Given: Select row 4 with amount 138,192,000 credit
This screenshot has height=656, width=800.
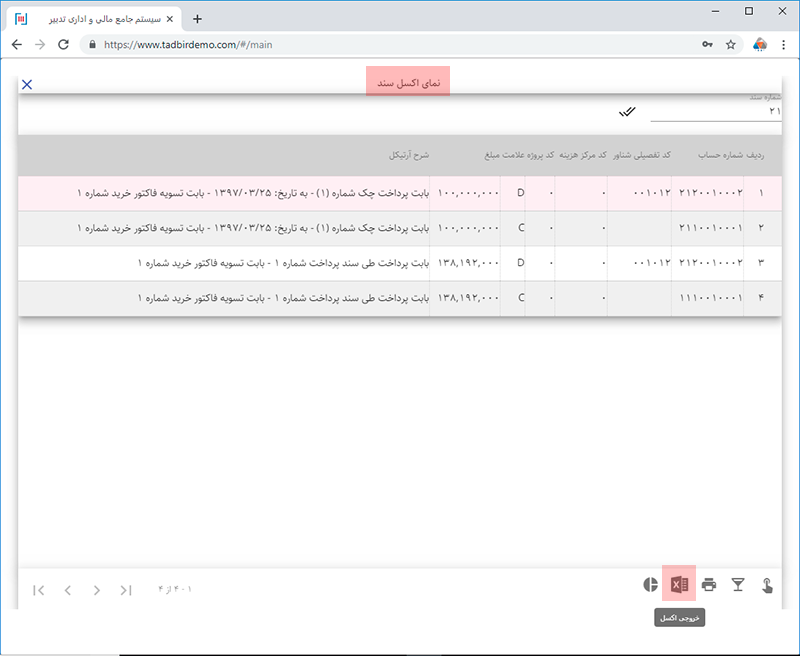Looking at the screenshot, I should pos(400,298).
